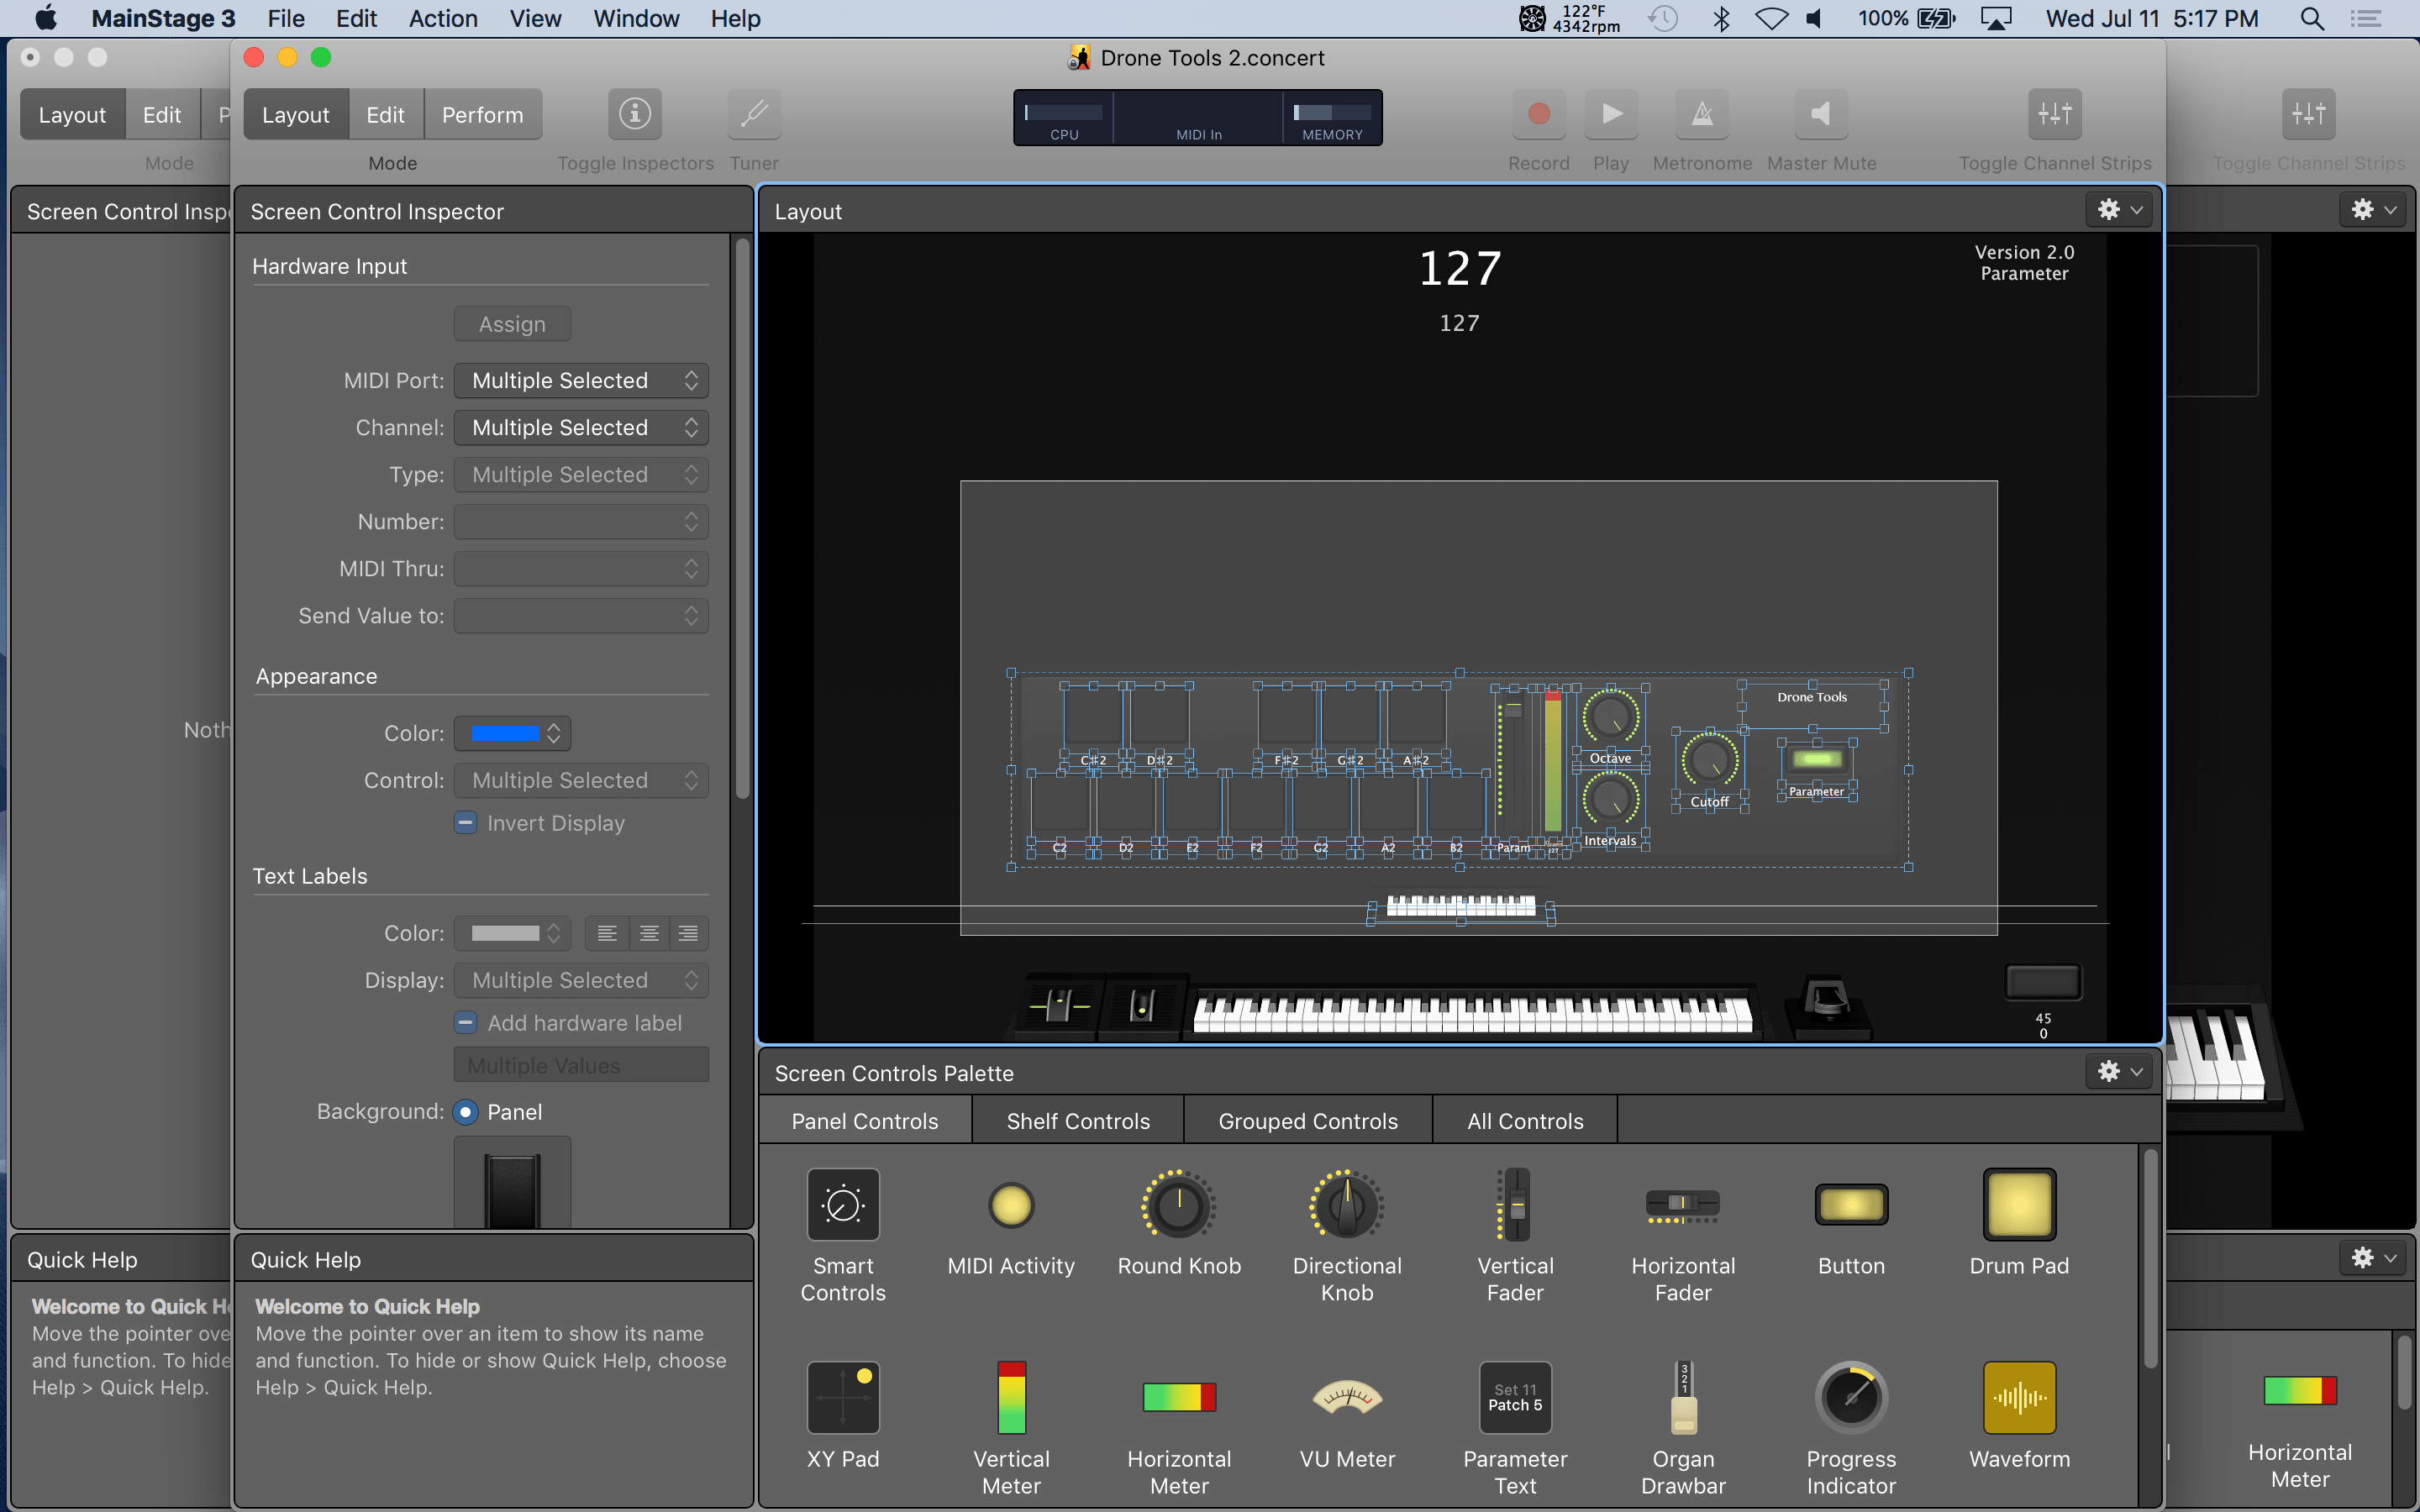
Task: Open the Window menu
Action: coord(636,19)
